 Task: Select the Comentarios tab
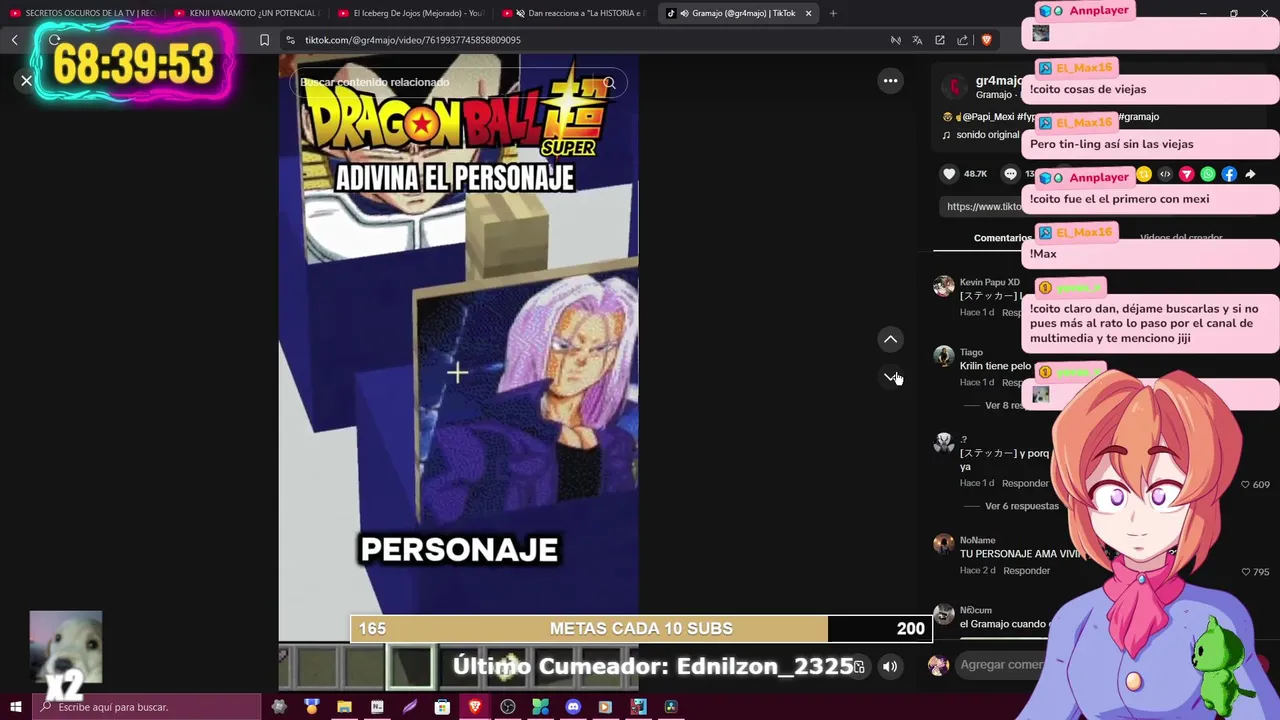(x=1003, y=238)
